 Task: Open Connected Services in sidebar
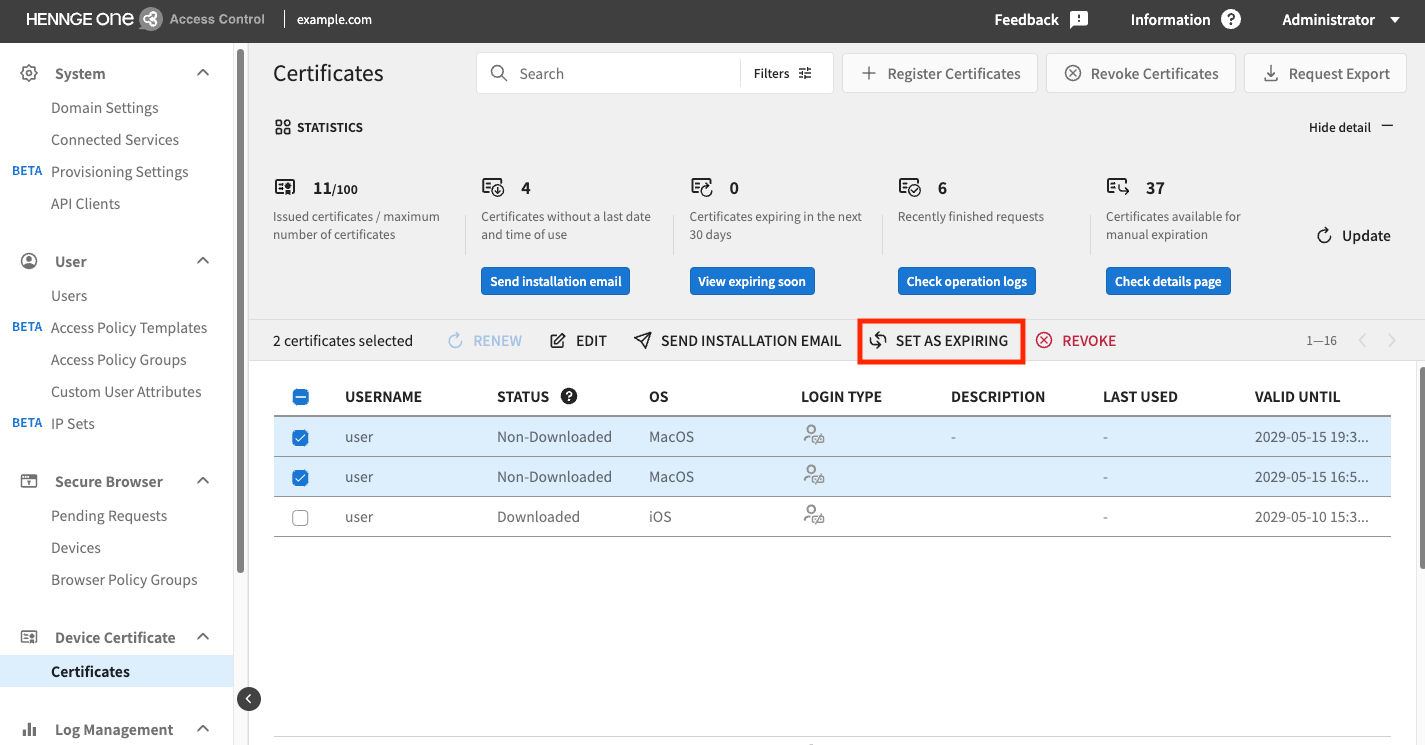[115, 139]
